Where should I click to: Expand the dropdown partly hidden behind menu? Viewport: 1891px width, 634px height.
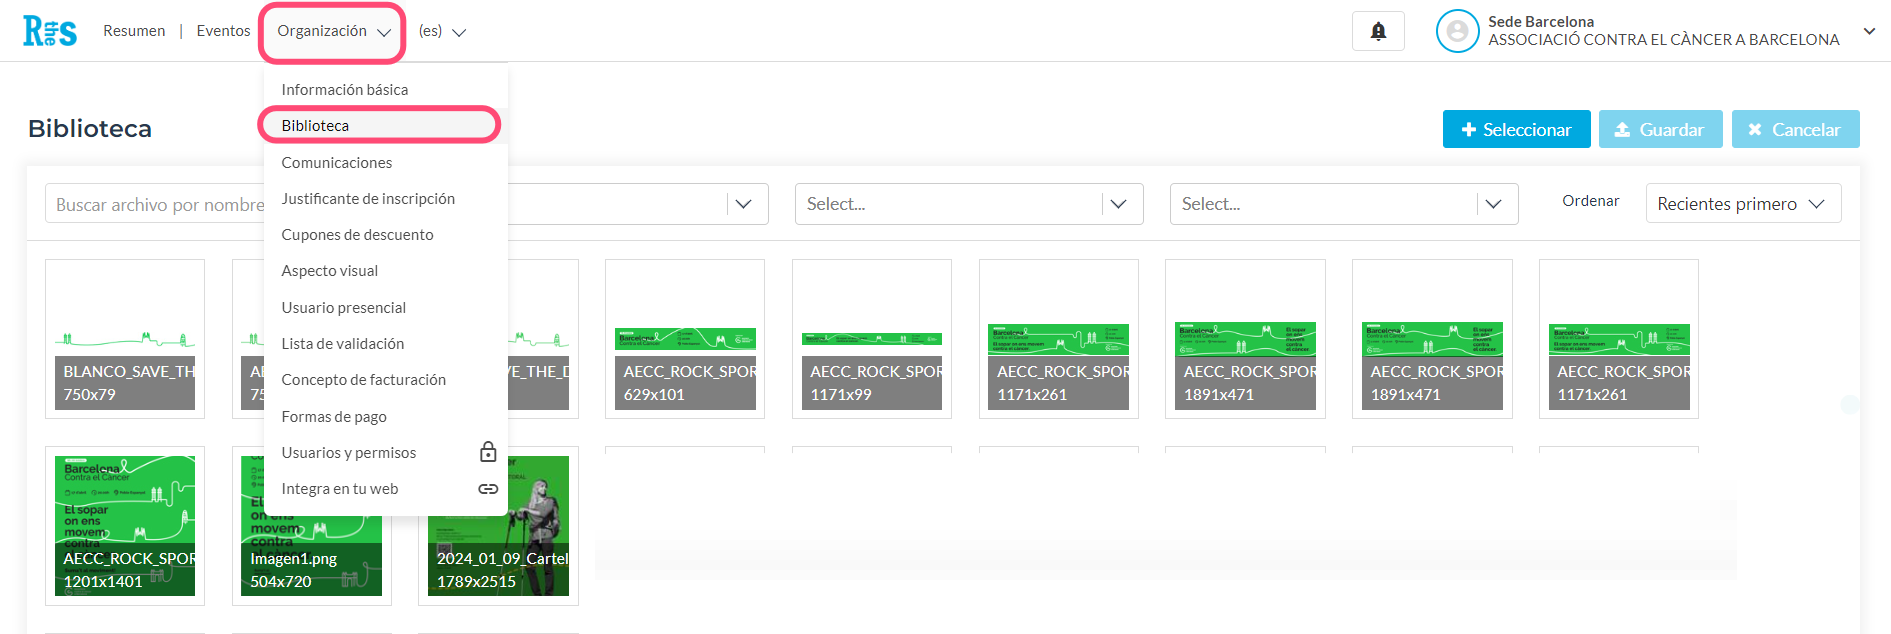743,204
